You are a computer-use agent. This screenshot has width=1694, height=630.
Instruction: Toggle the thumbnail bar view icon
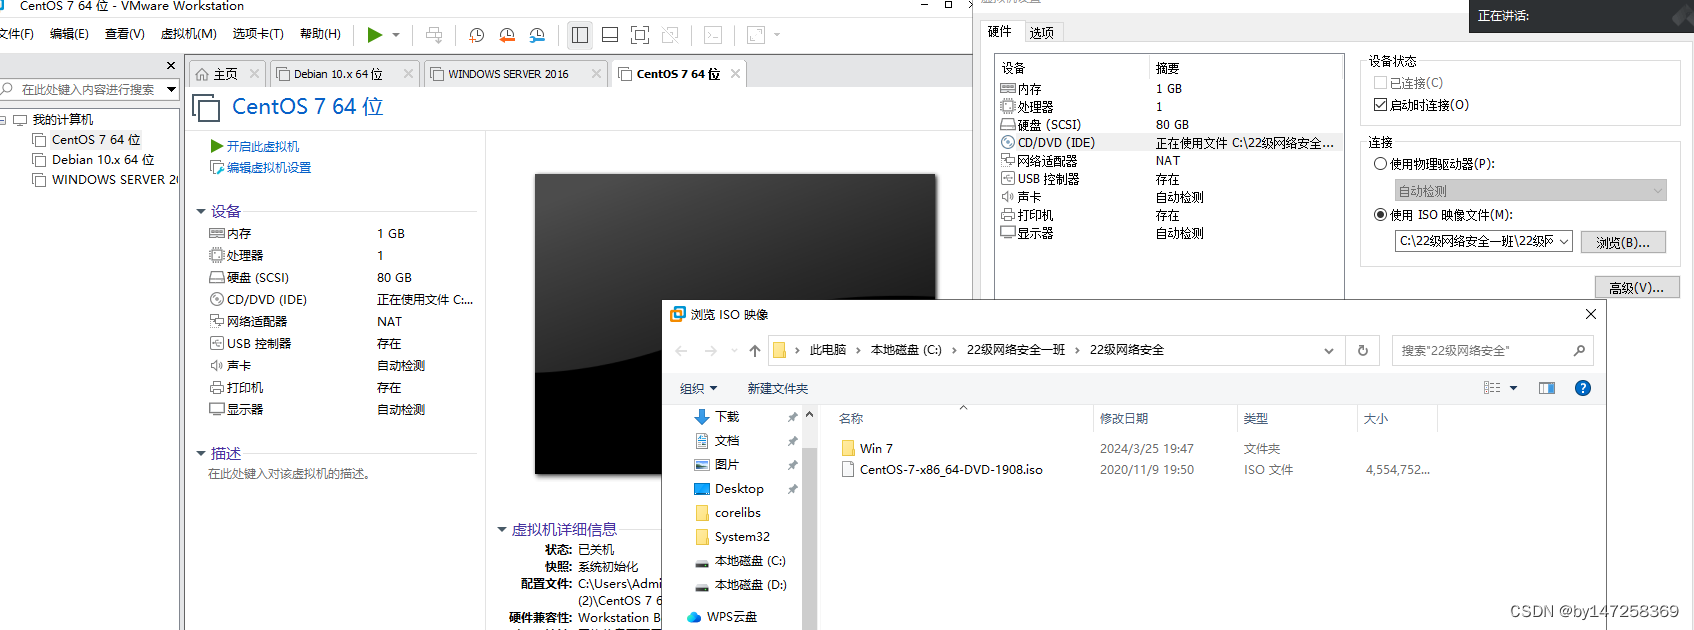point(610,35)
